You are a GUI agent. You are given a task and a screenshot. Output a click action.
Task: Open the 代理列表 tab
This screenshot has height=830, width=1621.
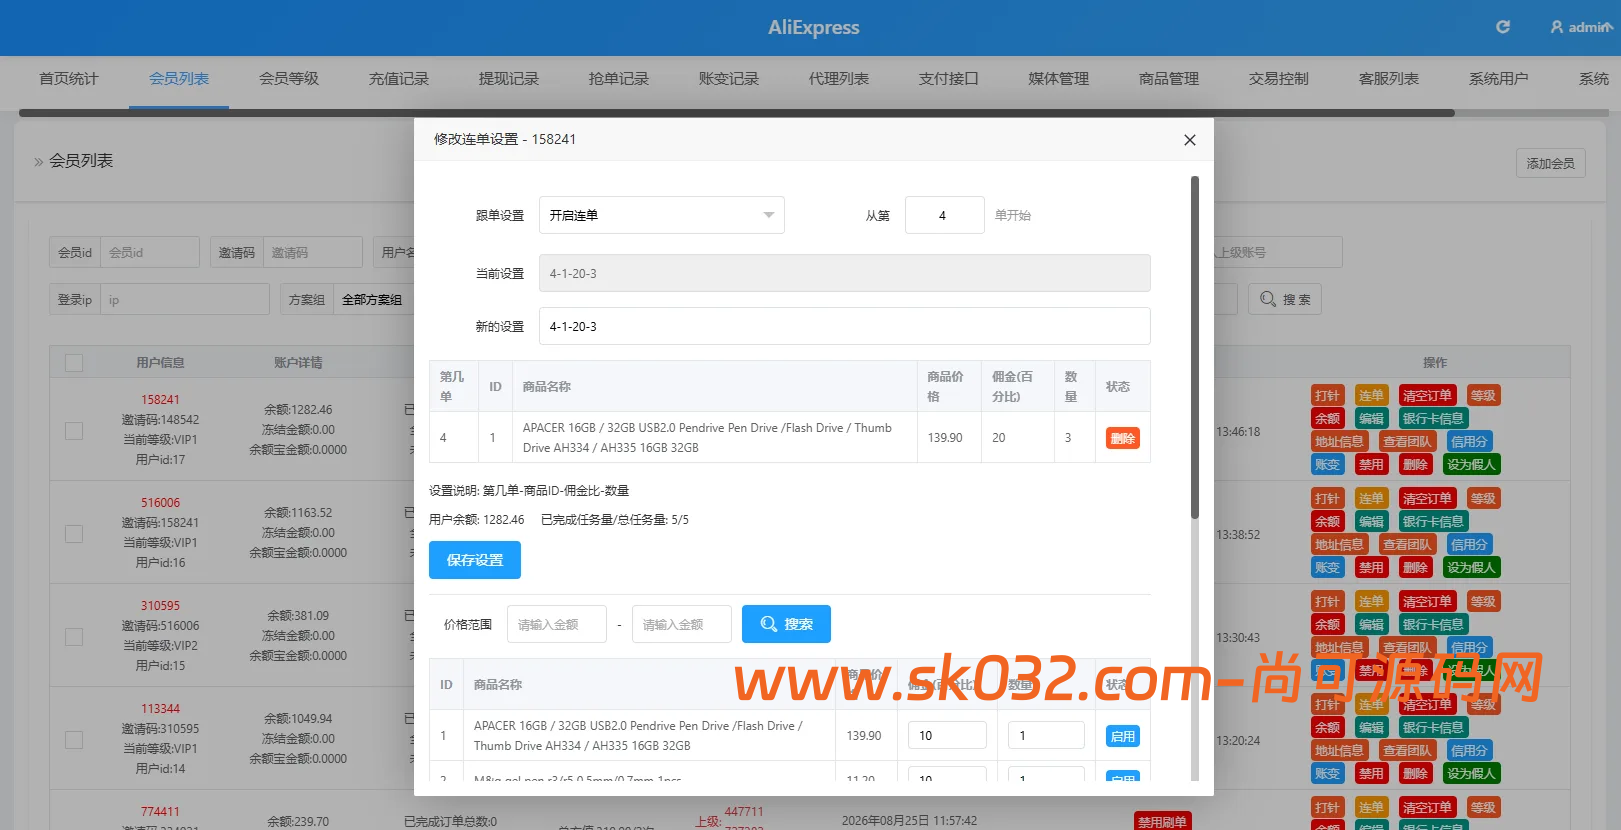click(x=839, y=79)
